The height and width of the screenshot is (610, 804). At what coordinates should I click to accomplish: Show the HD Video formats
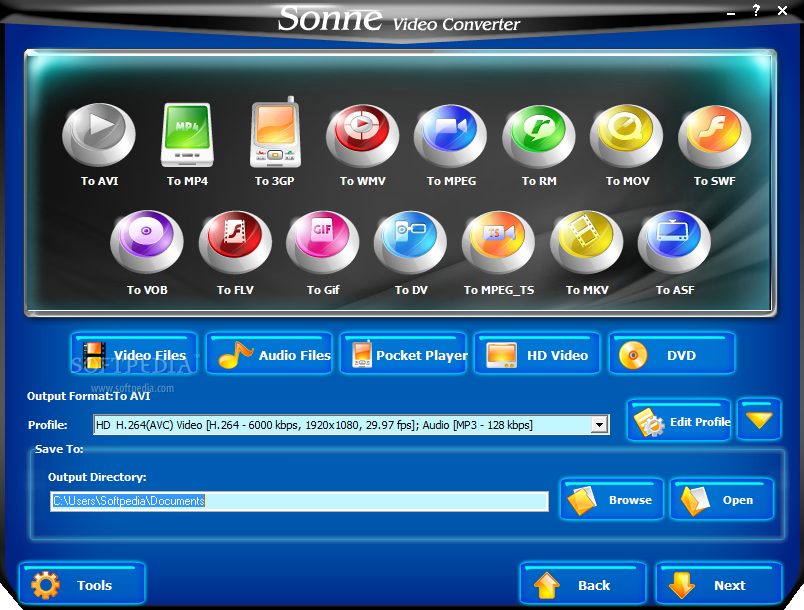[x=538, y=354]
